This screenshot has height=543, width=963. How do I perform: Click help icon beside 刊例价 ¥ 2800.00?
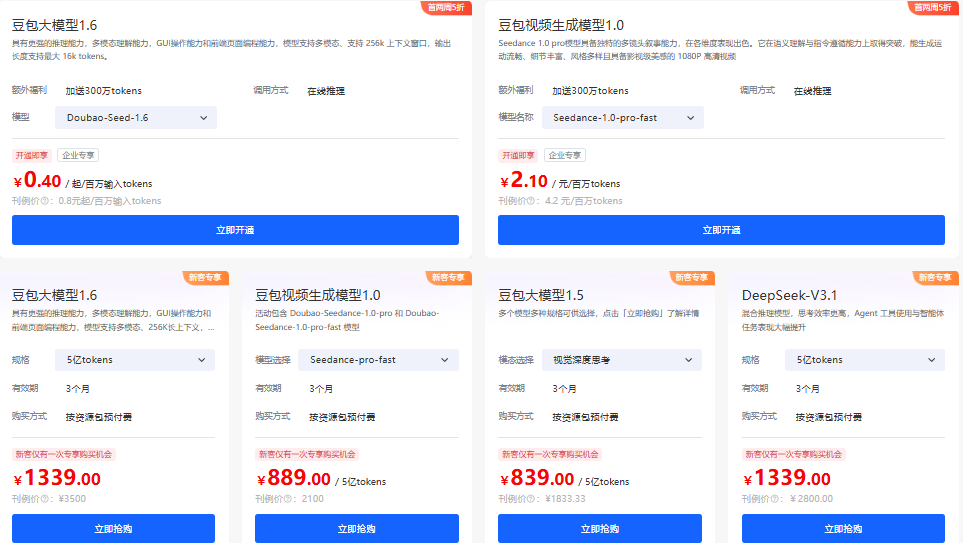(774, 499)
